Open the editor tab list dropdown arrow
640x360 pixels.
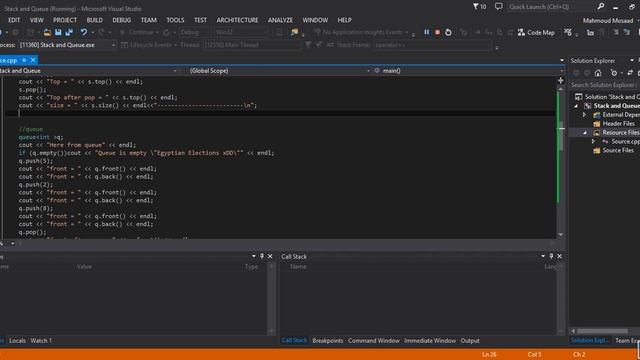coord(562,60)
